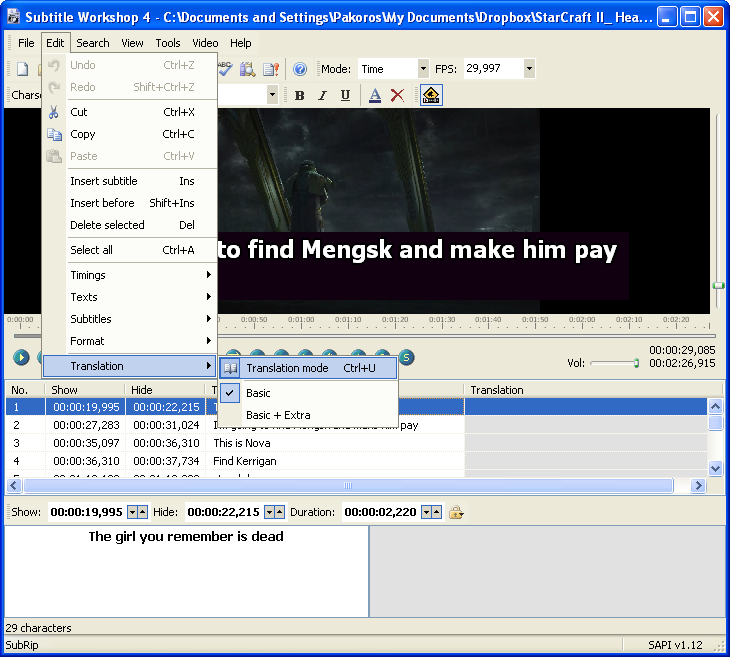Open the search binoculars toolbar icon

[248, 69]
